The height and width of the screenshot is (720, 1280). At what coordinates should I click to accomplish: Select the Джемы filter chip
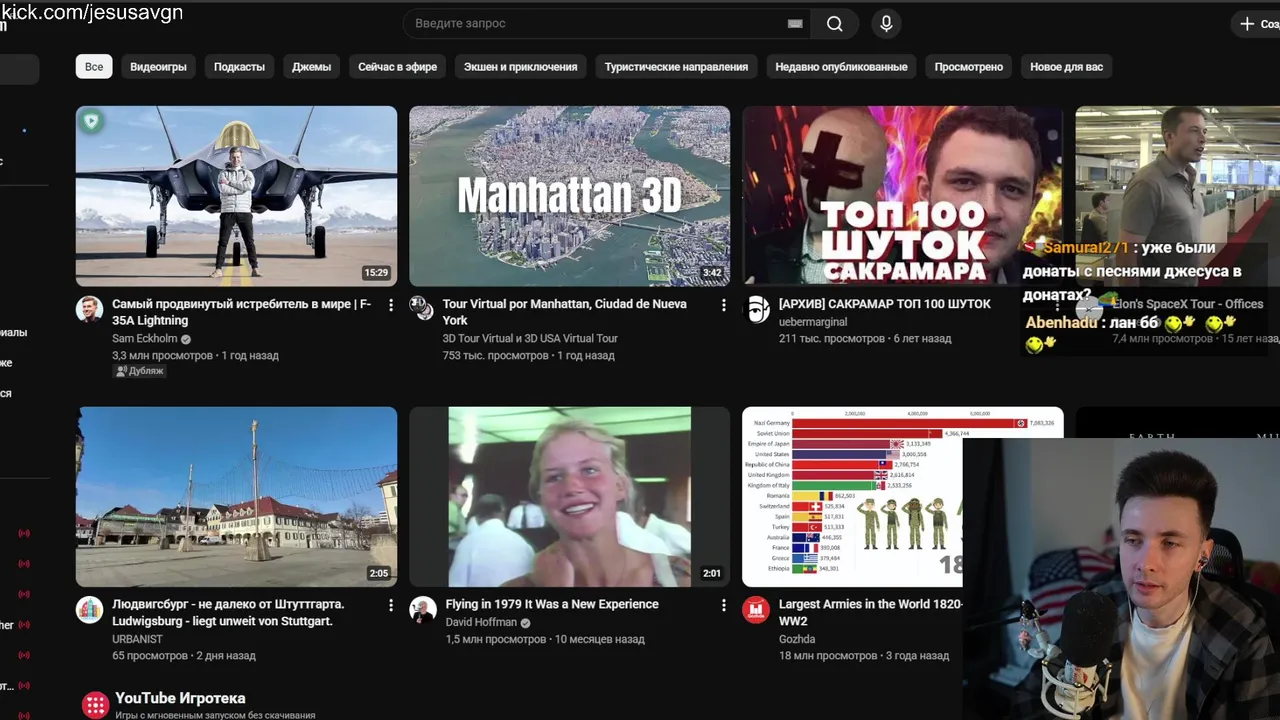click(311, 67)
